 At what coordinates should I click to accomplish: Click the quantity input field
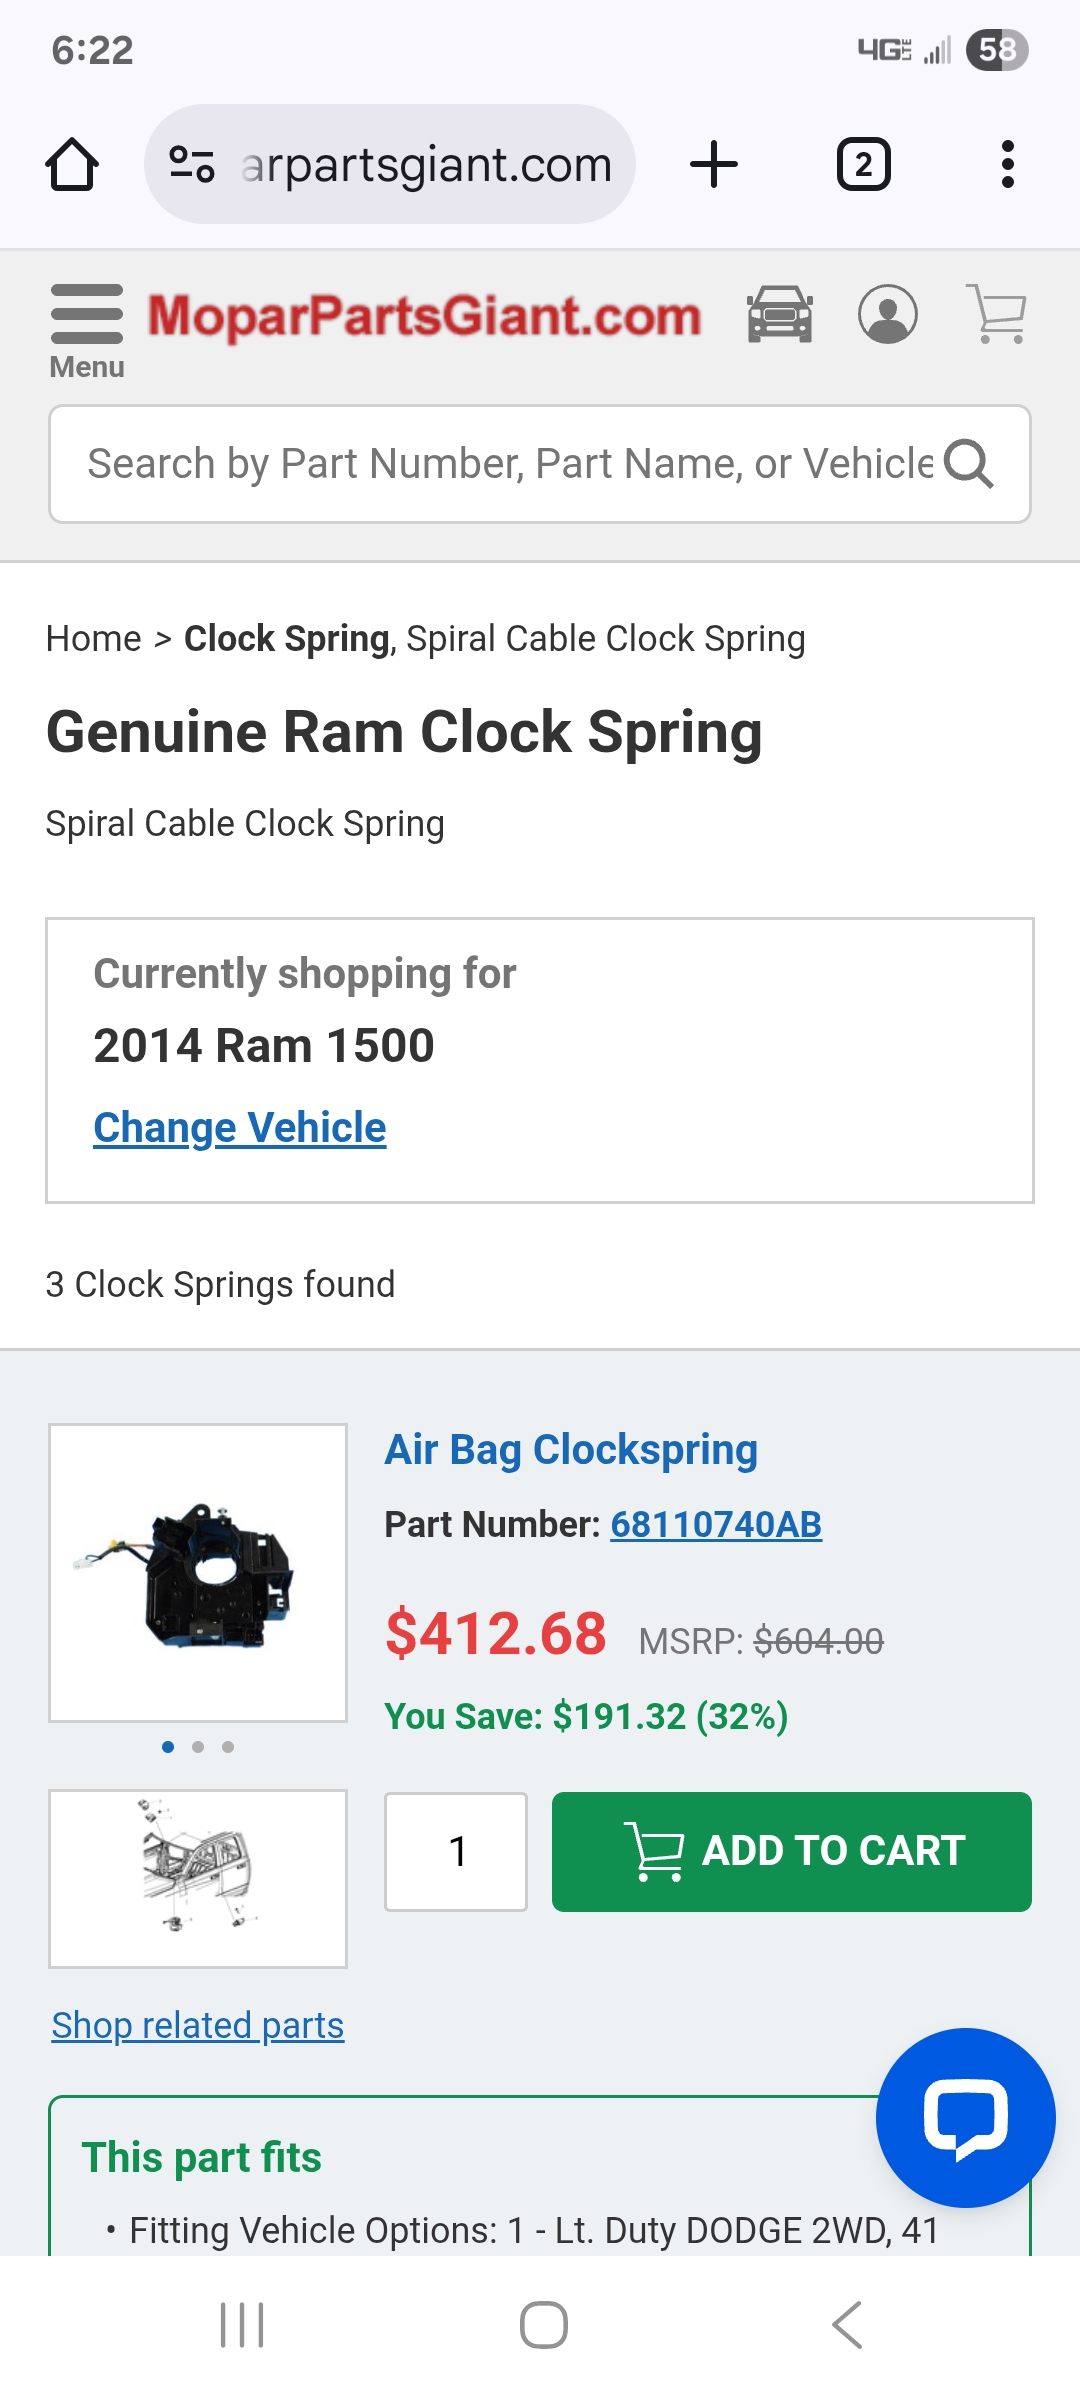(455, 1851)
